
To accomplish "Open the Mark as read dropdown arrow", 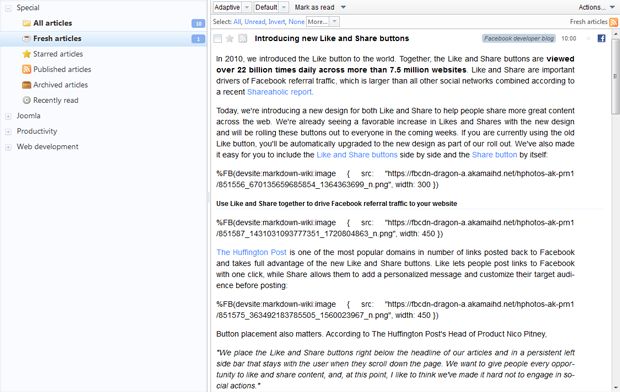I will [343, 7].
